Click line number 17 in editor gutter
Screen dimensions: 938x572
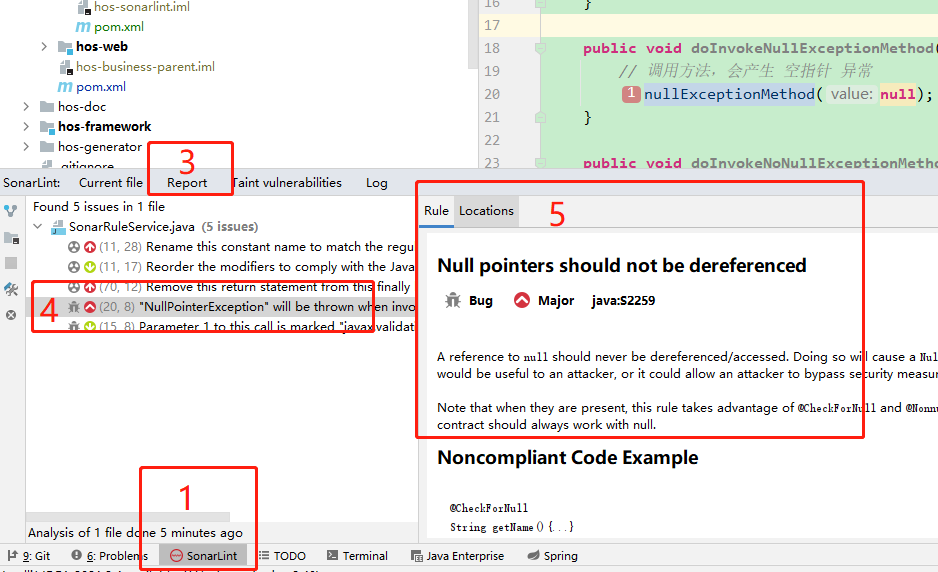pyautogui.click(x=492, y=25)
